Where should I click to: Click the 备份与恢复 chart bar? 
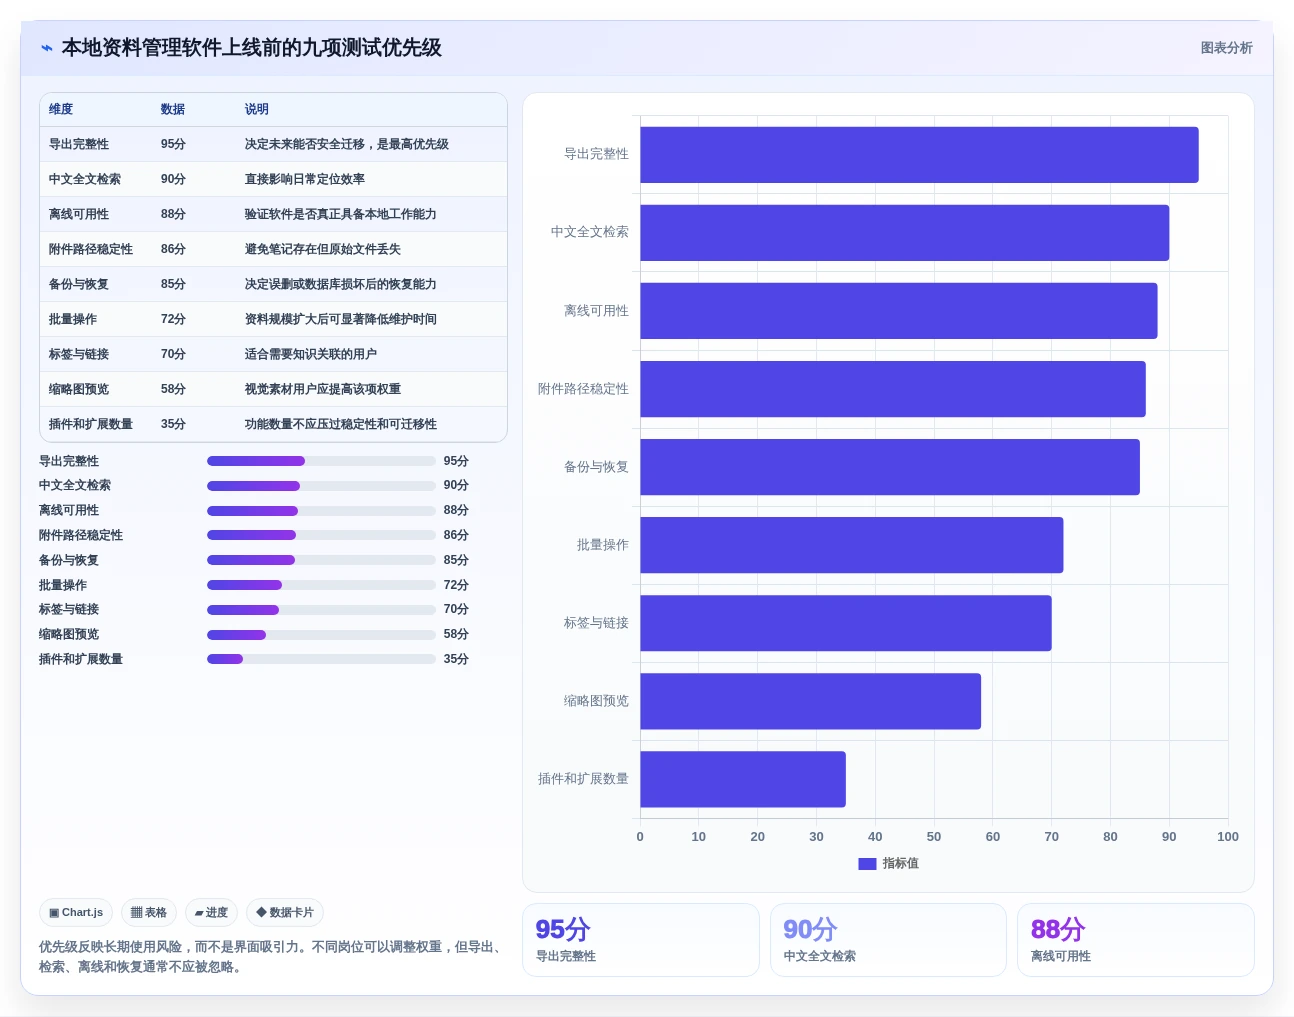[890, 467]
